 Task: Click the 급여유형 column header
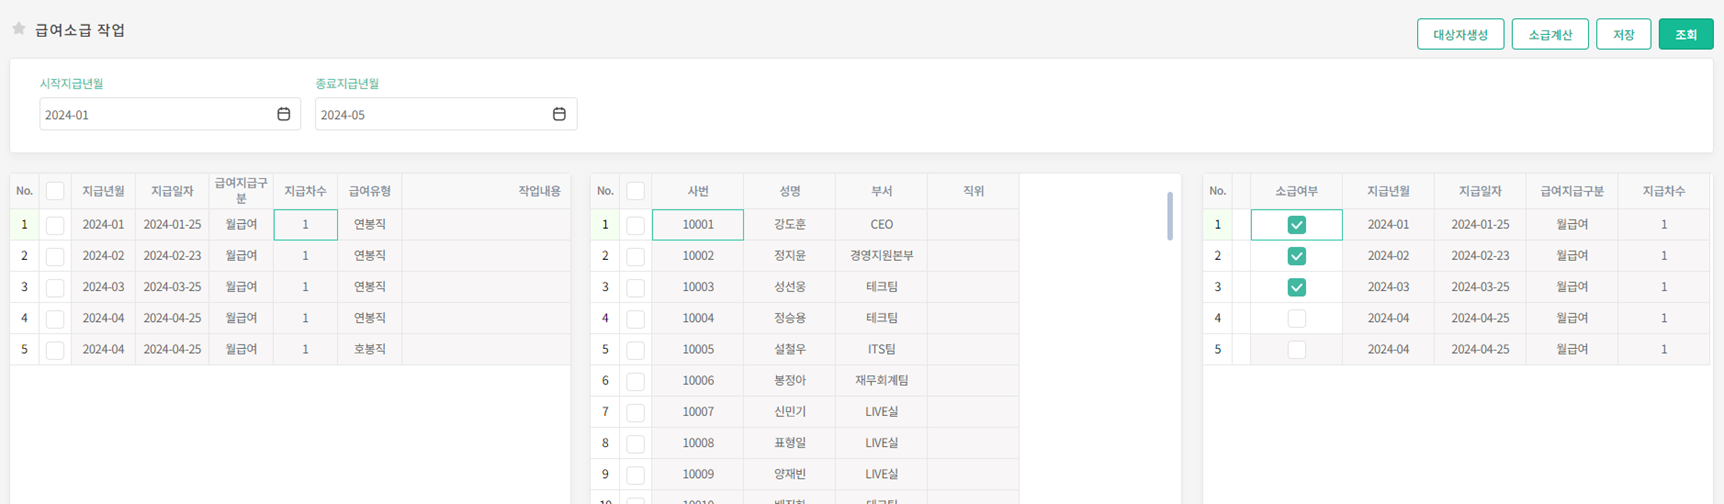(x=369, y=191)
